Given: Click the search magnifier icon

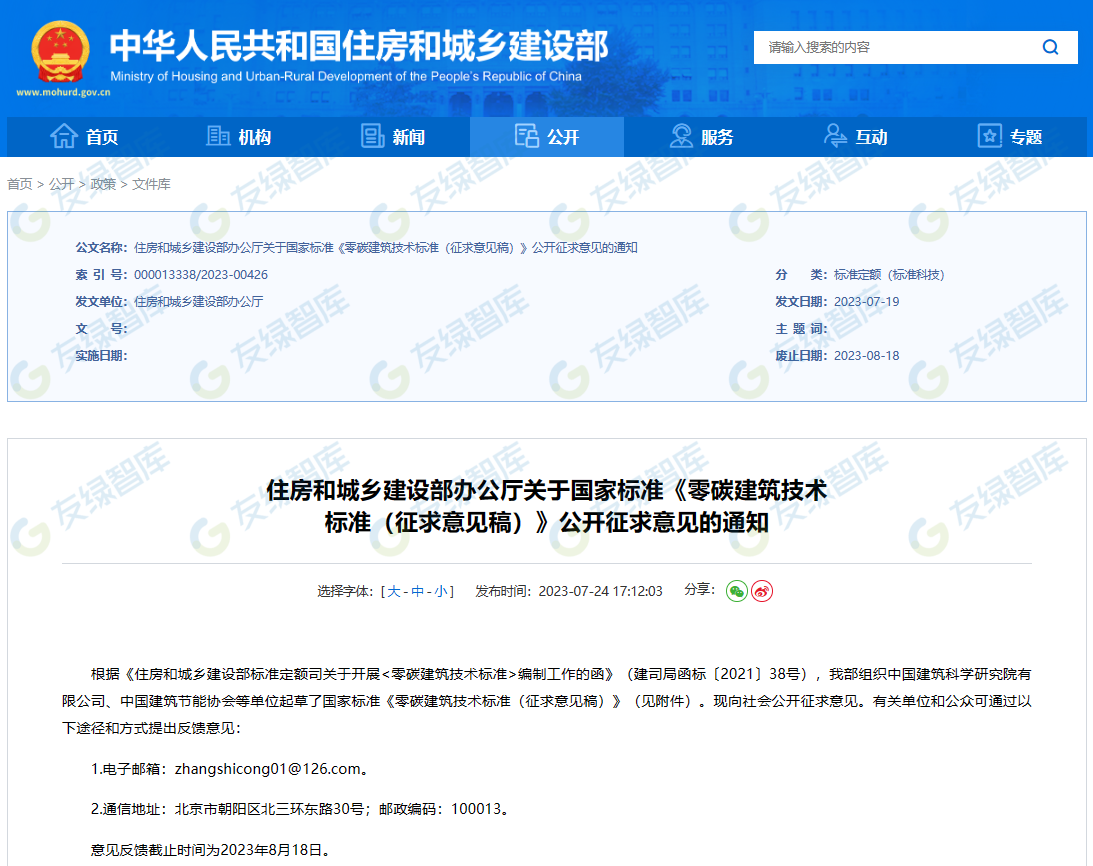Looking at the screenshot, I should point(1050,47).
